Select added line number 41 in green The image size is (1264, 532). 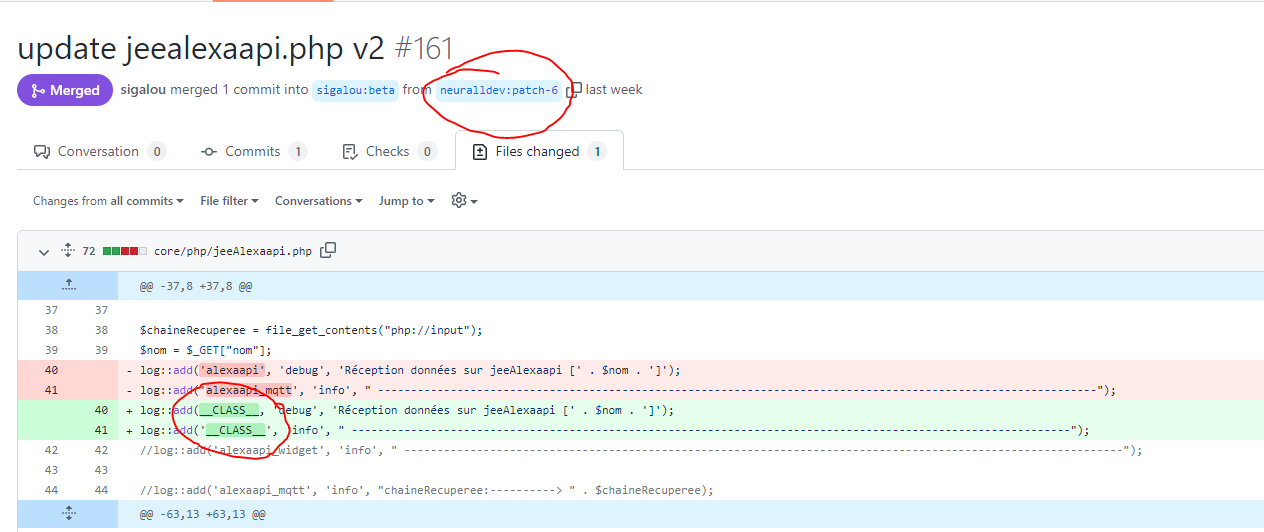point(100,430)
